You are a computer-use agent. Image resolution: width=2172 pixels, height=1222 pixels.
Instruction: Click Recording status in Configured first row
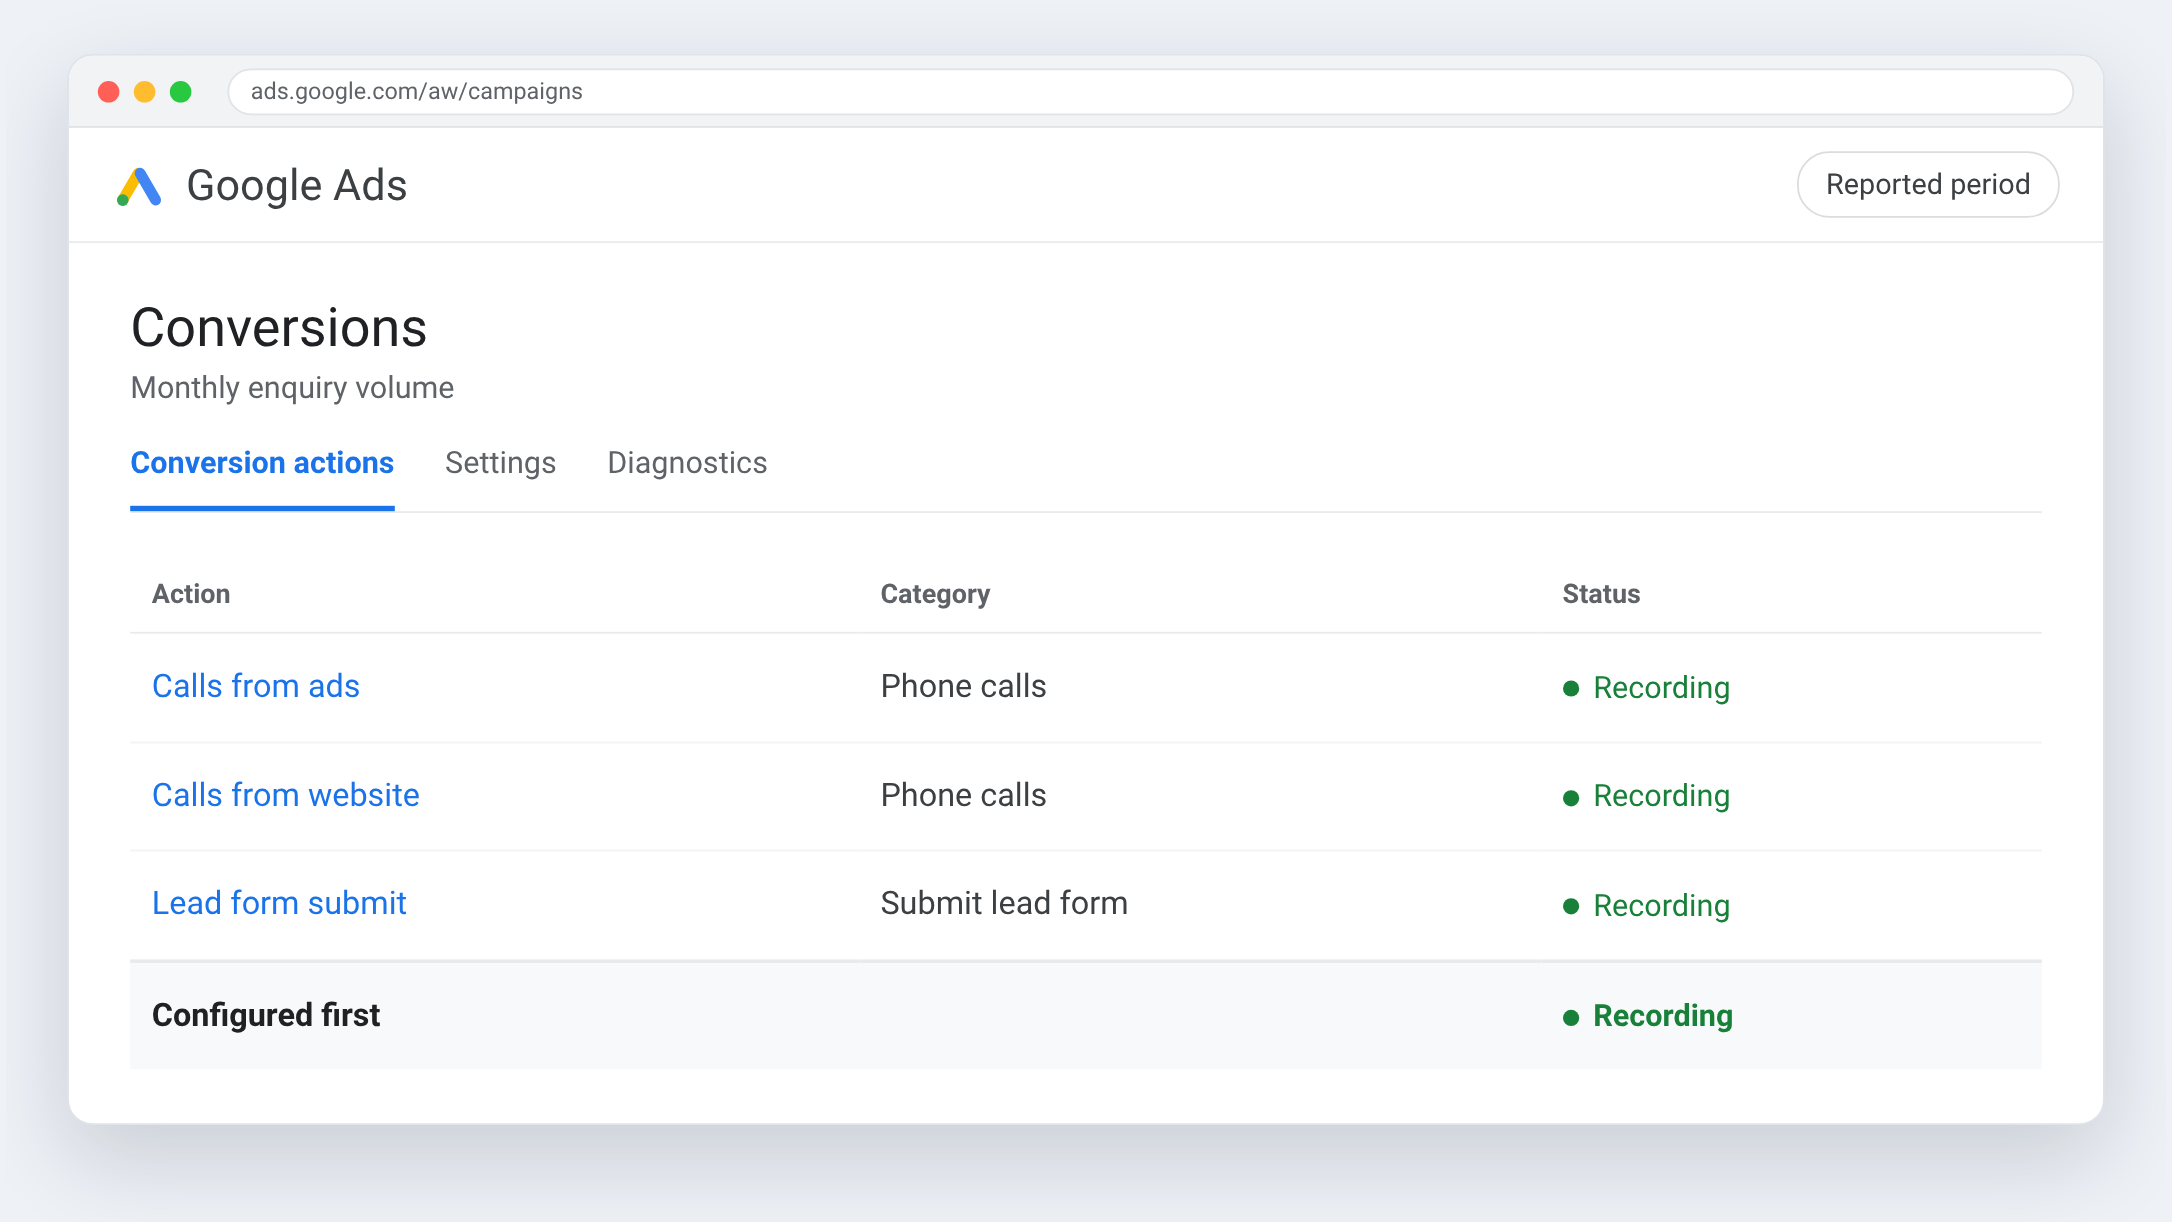coord(1647,1016)
